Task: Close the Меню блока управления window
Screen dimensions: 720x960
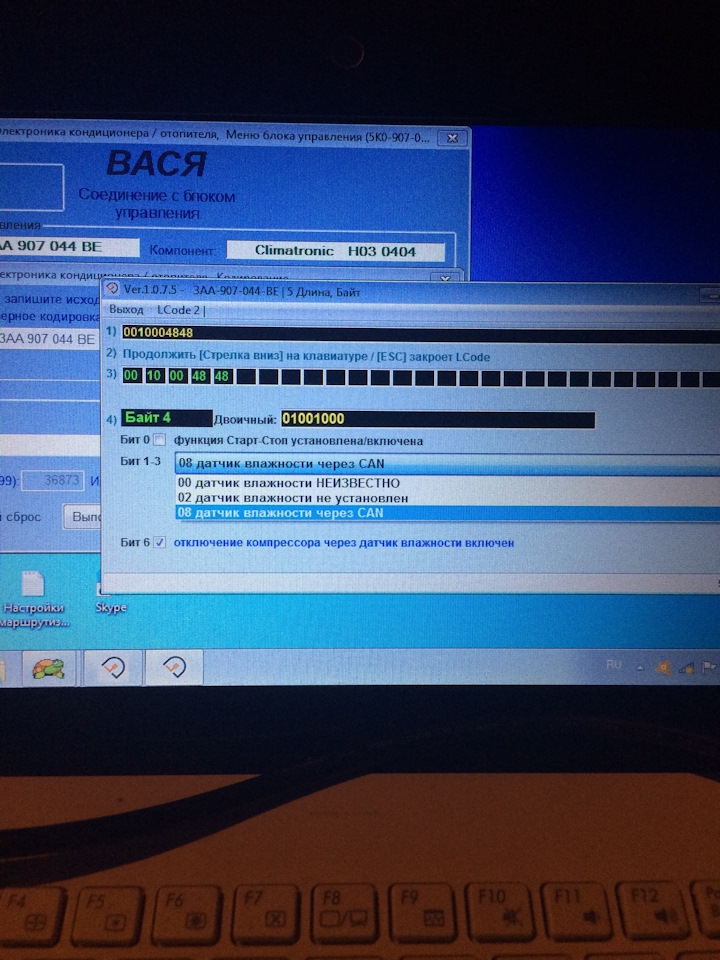Action: coord(453,138)
